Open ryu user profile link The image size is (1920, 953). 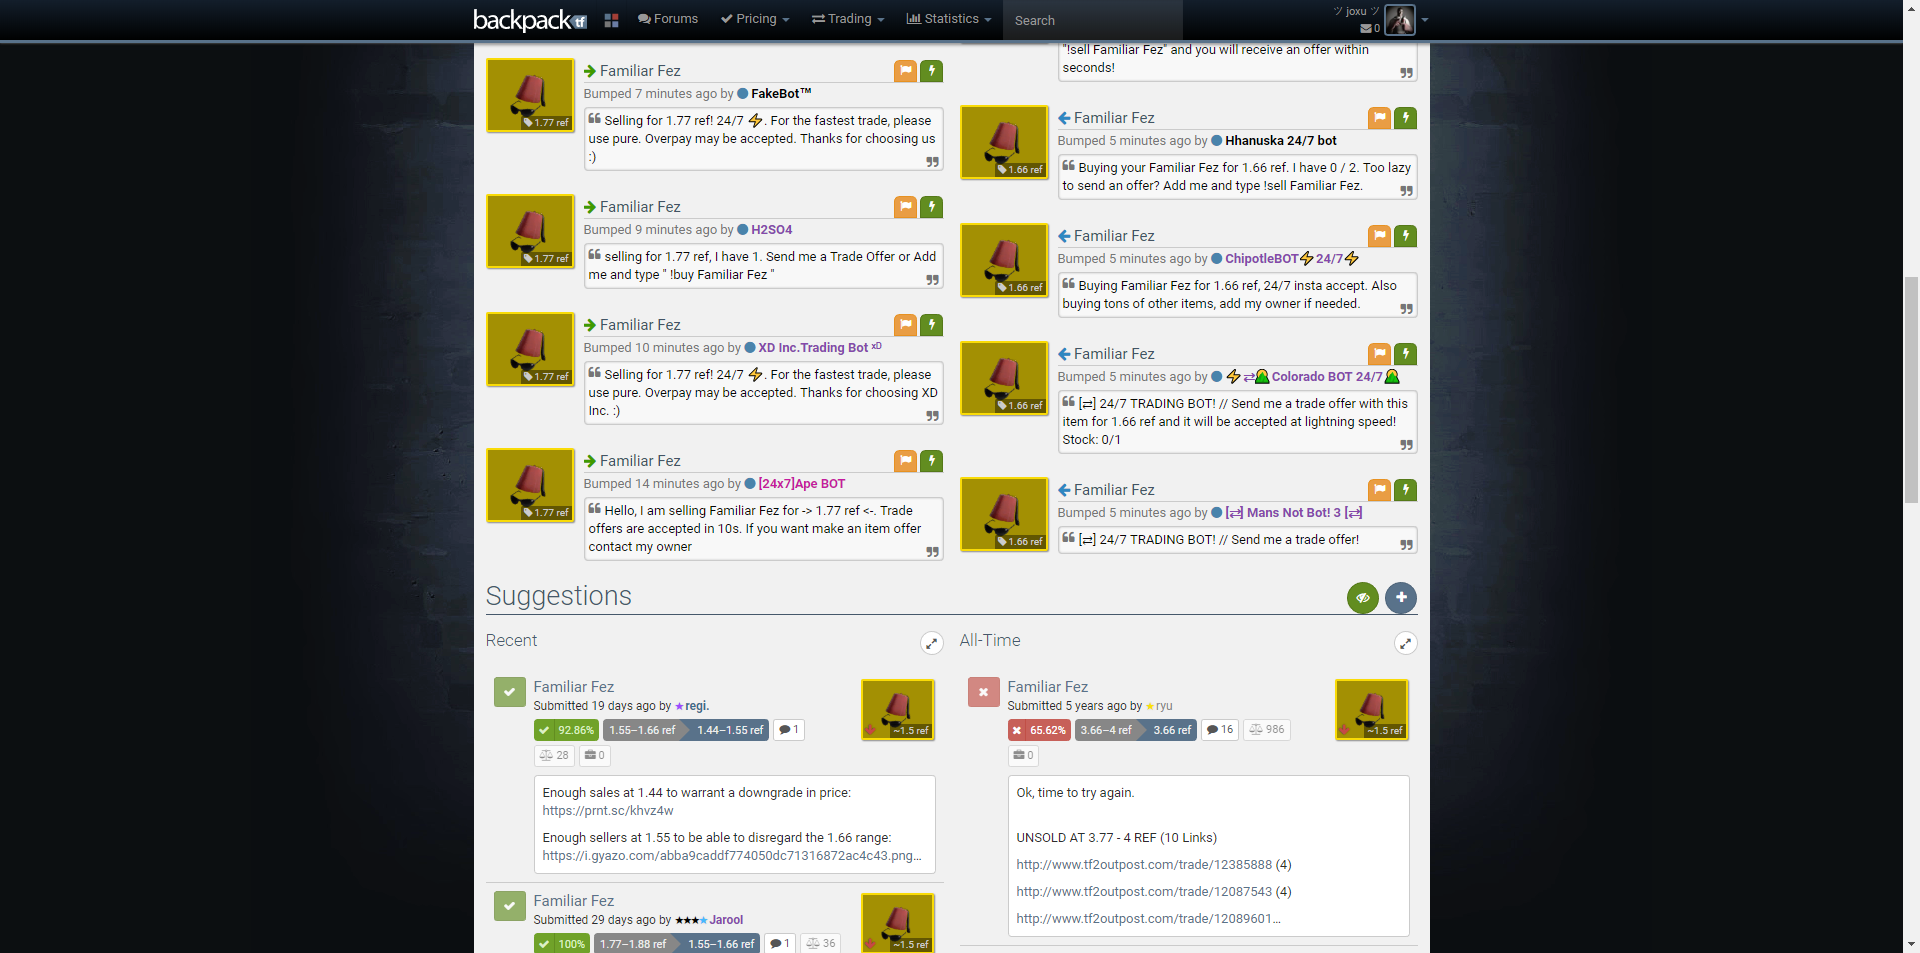click(x=1164, y=706)
